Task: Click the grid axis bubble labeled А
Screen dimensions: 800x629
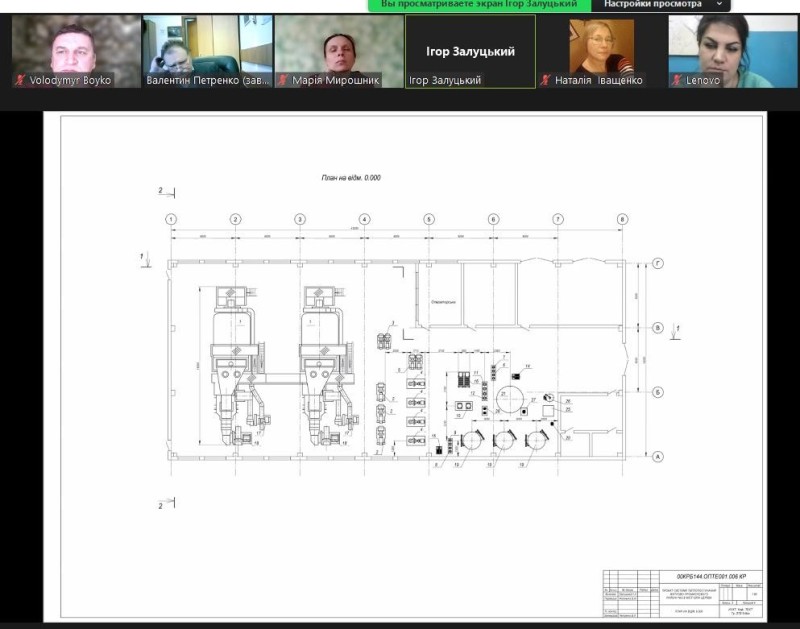Action: point(658,456)
